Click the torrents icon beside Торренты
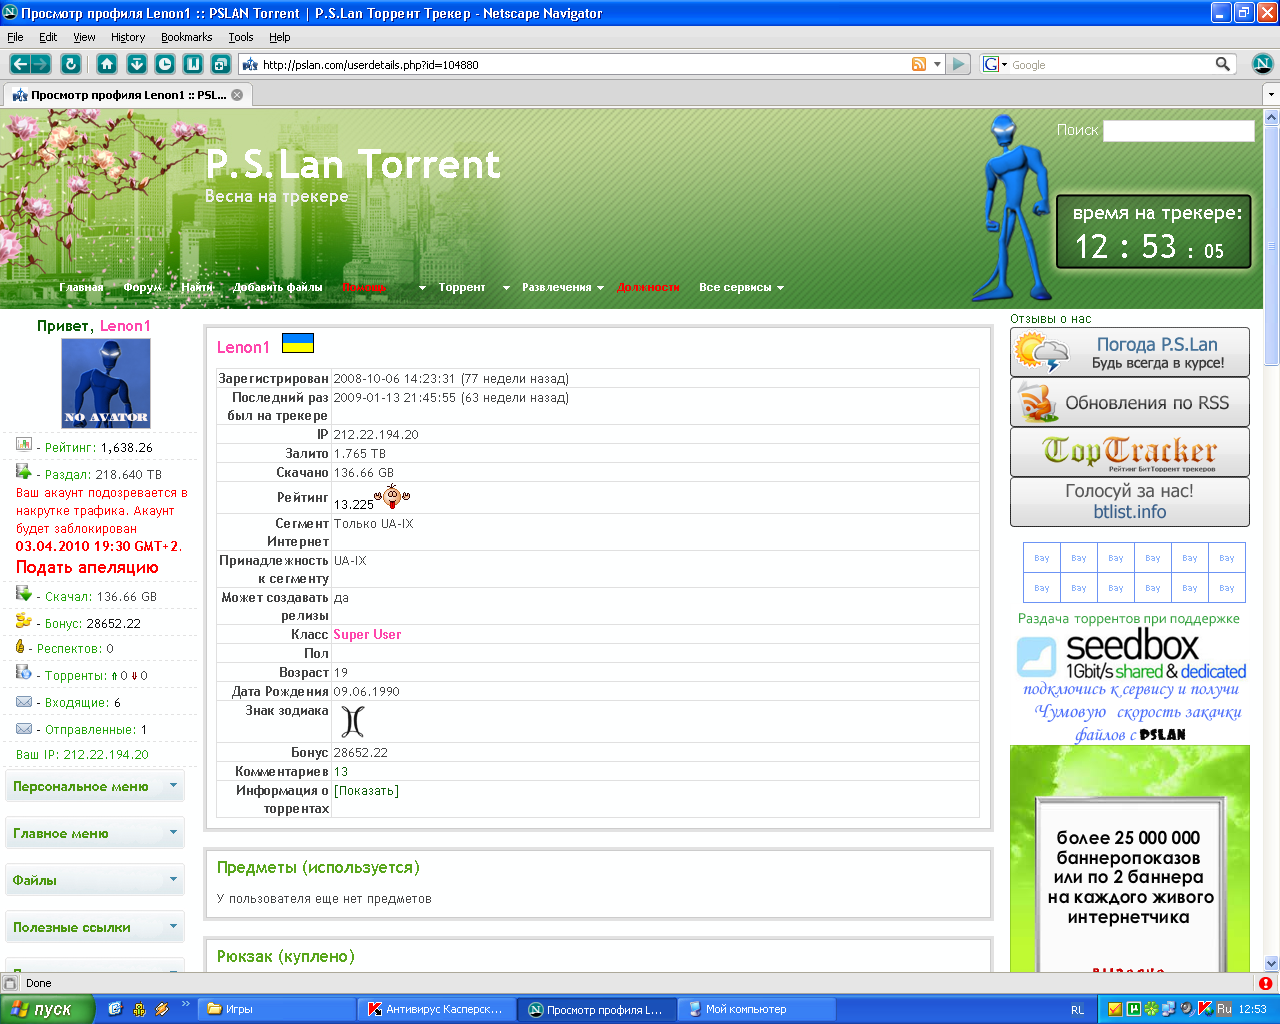This screenshot has height=1024, width=1280. [x=24, y=673]
